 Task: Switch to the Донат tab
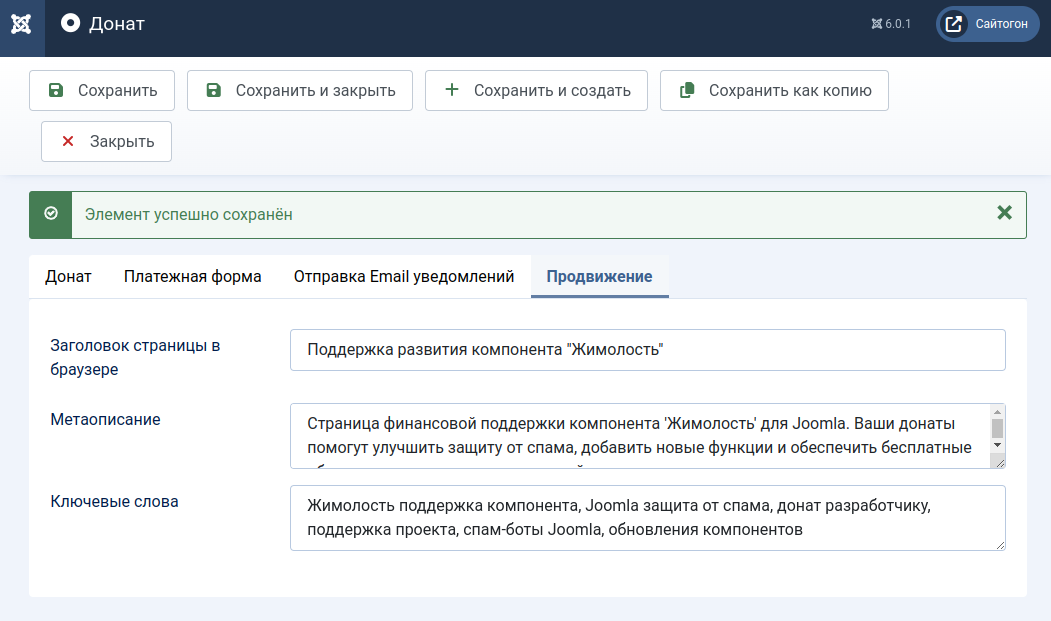68,277
